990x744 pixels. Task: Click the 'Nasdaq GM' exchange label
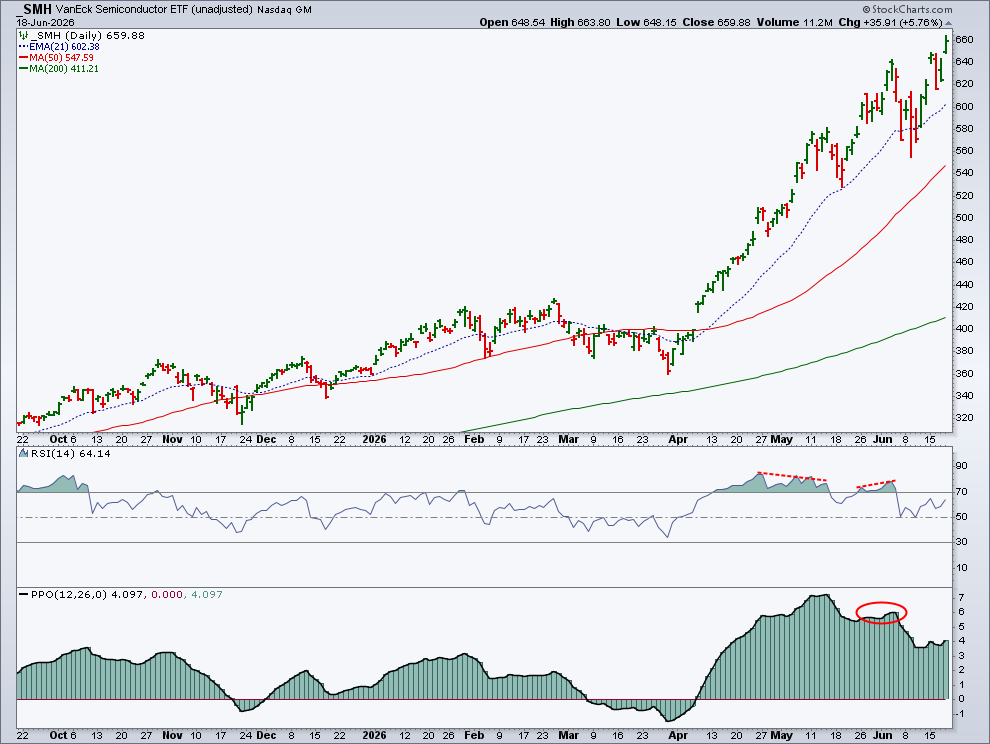click(284, 9)
